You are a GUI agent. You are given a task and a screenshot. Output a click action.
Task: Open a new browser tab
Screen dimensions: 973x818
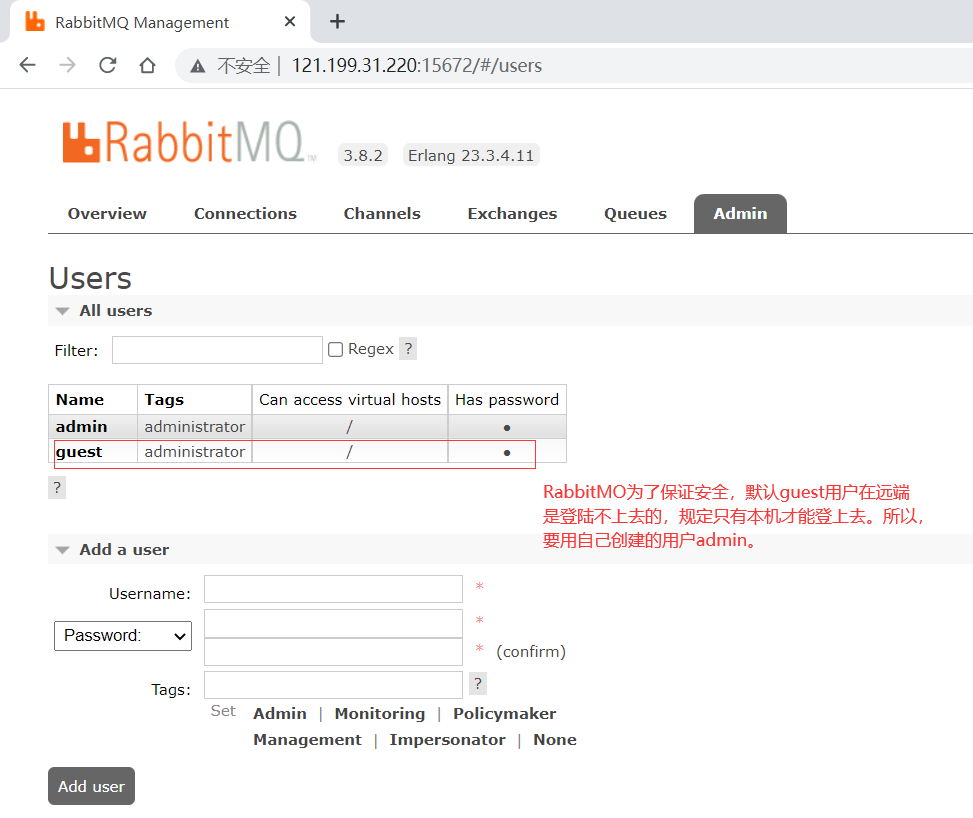click(x=337, y=22)
